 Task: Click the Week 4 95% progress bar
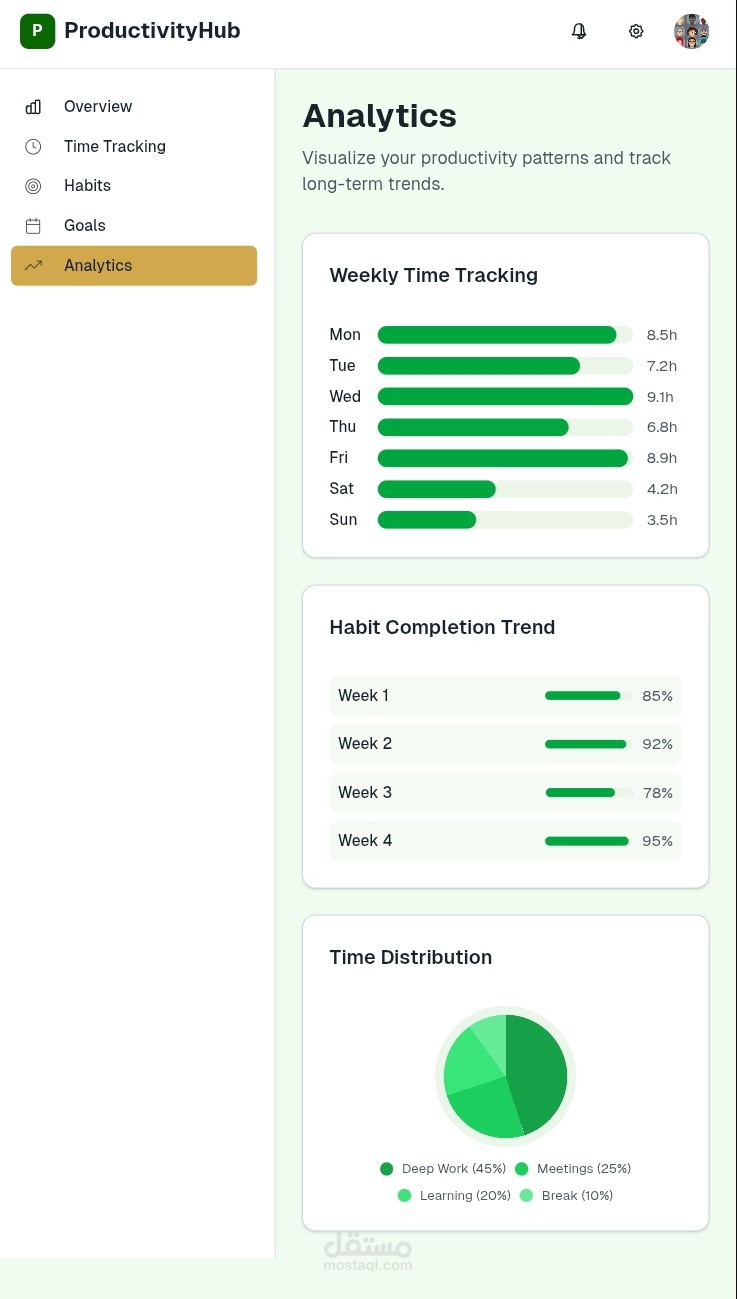pyautogui.click(x=587, y=841)
